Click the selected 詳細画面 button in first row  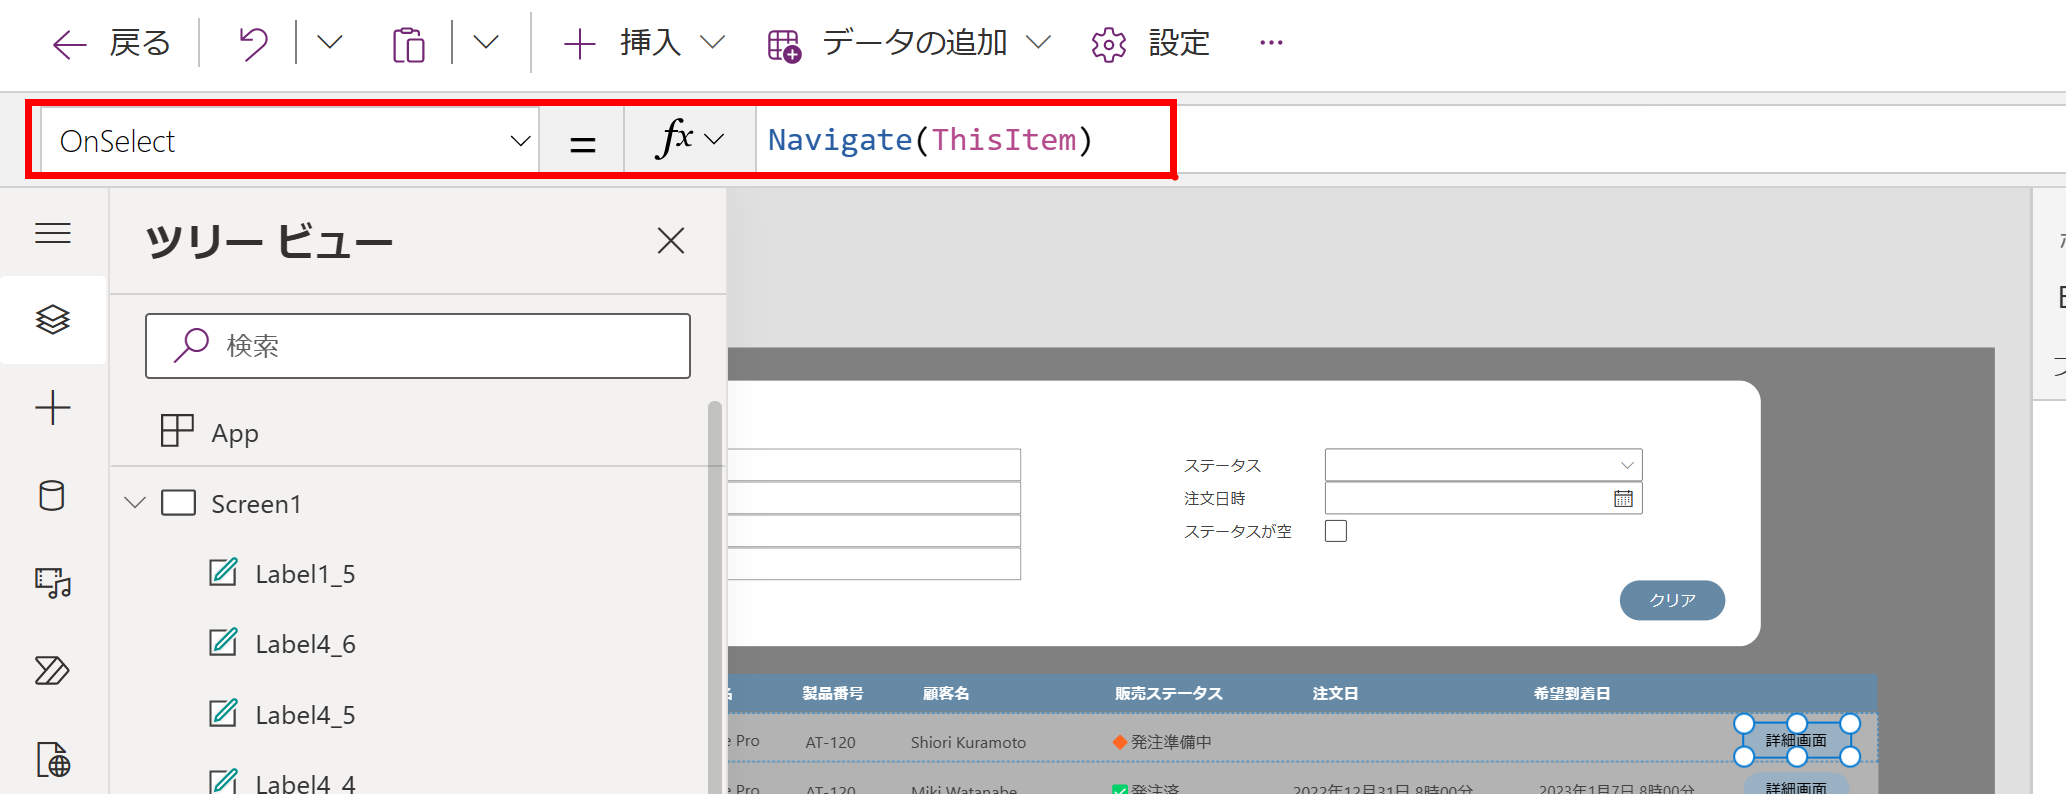(x=1796, y=741)
